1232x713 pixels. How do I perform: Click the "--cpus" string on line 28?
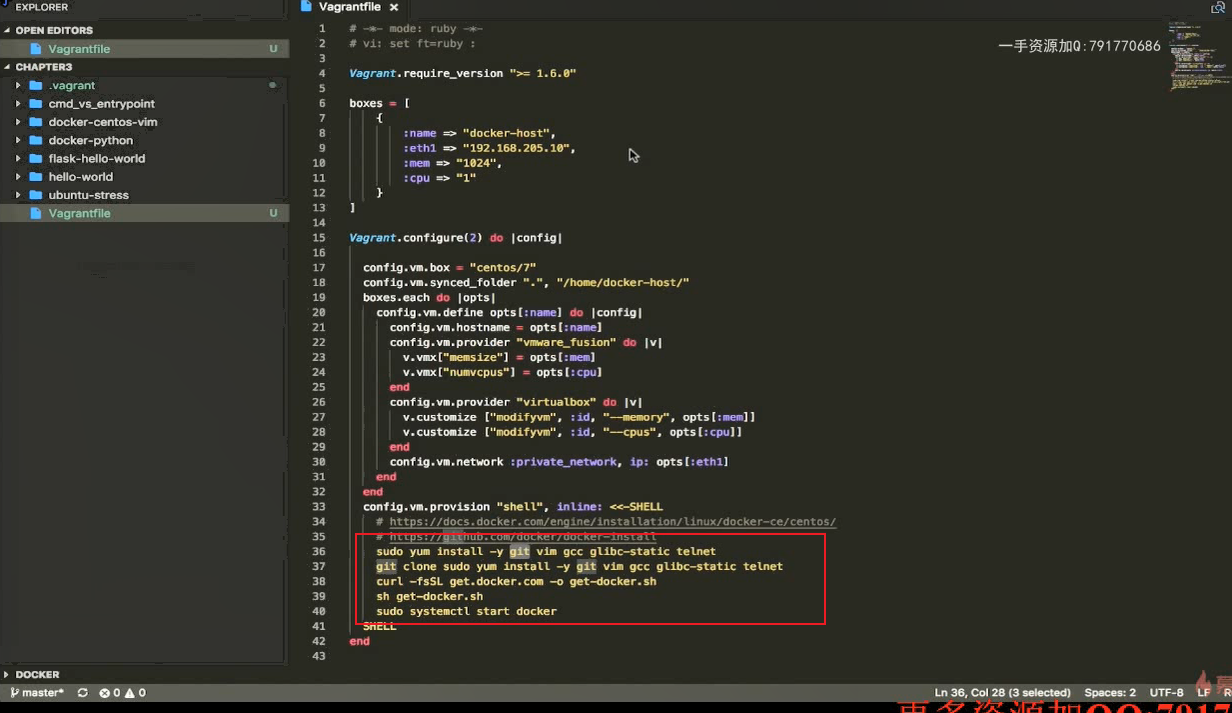coord(629,432)
